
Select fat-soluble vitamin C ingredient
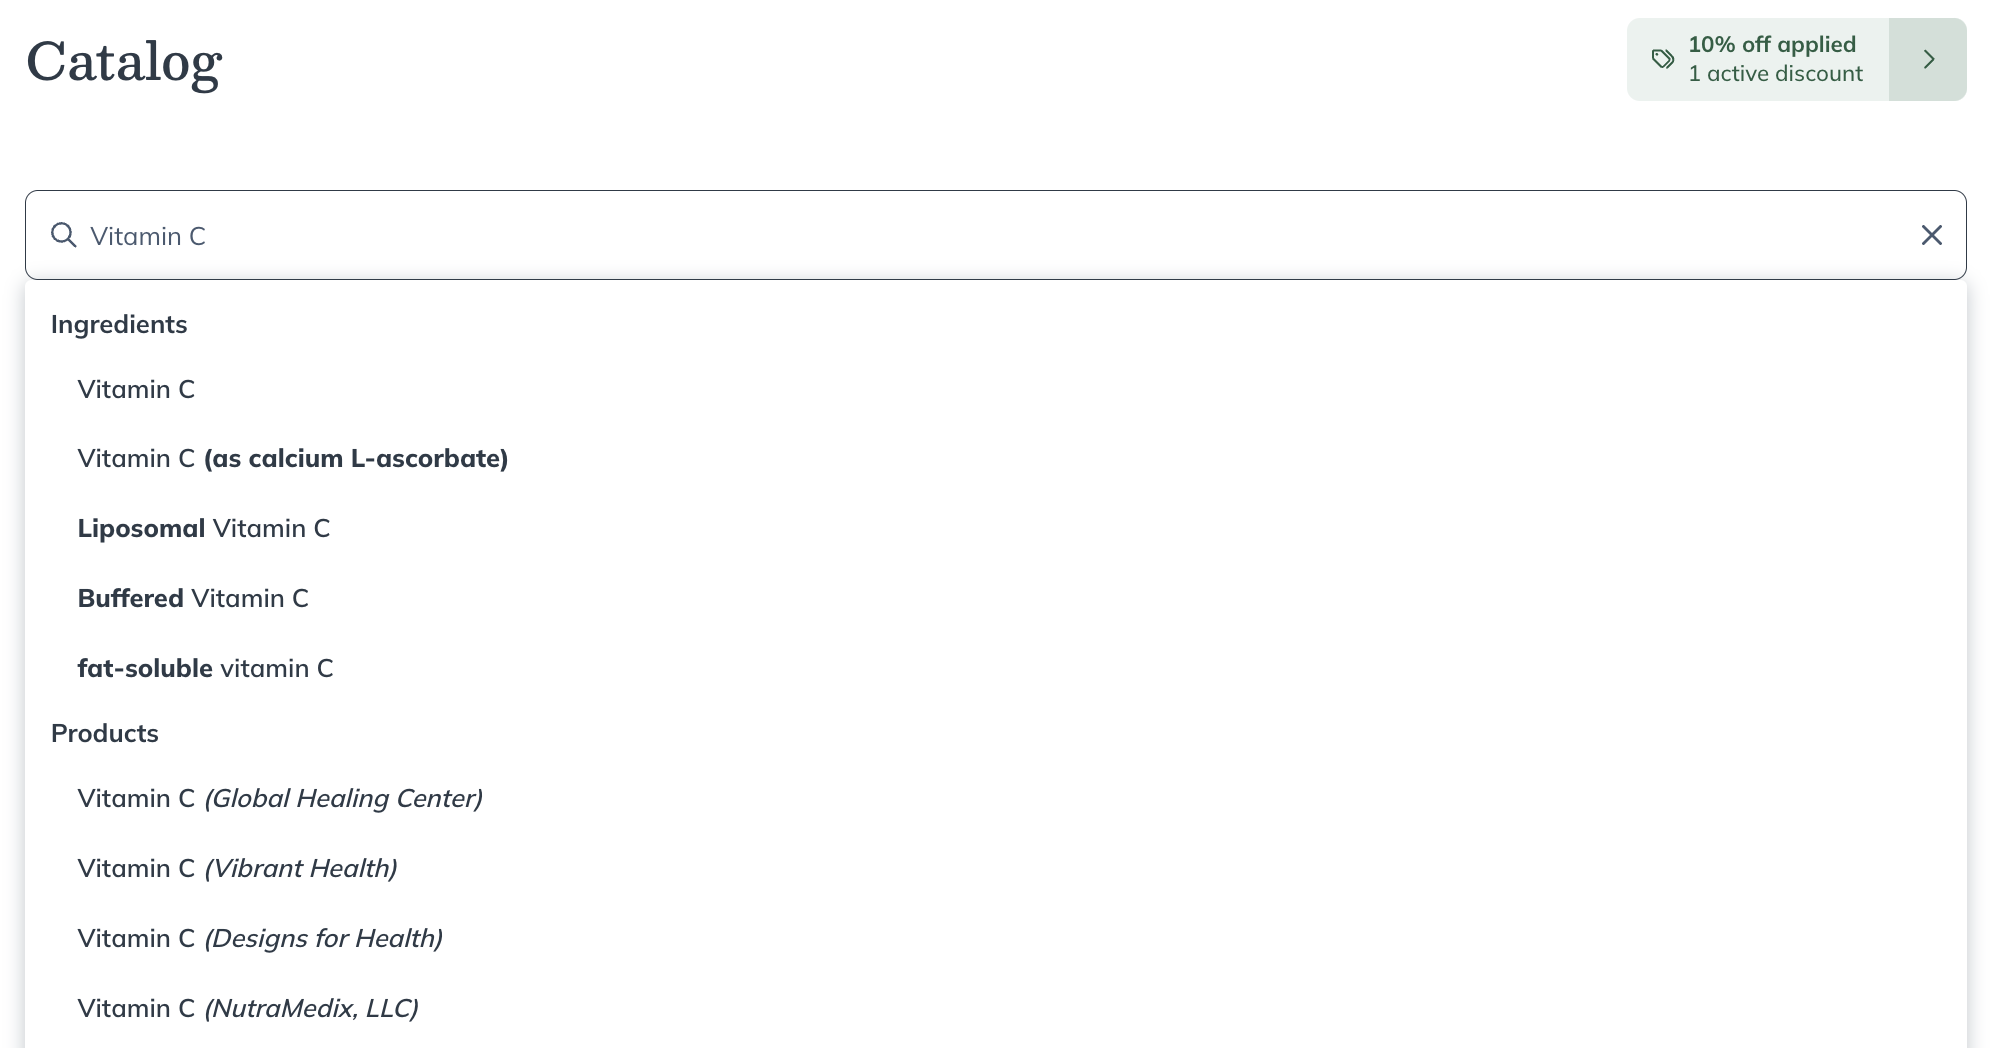pos(205,668)
